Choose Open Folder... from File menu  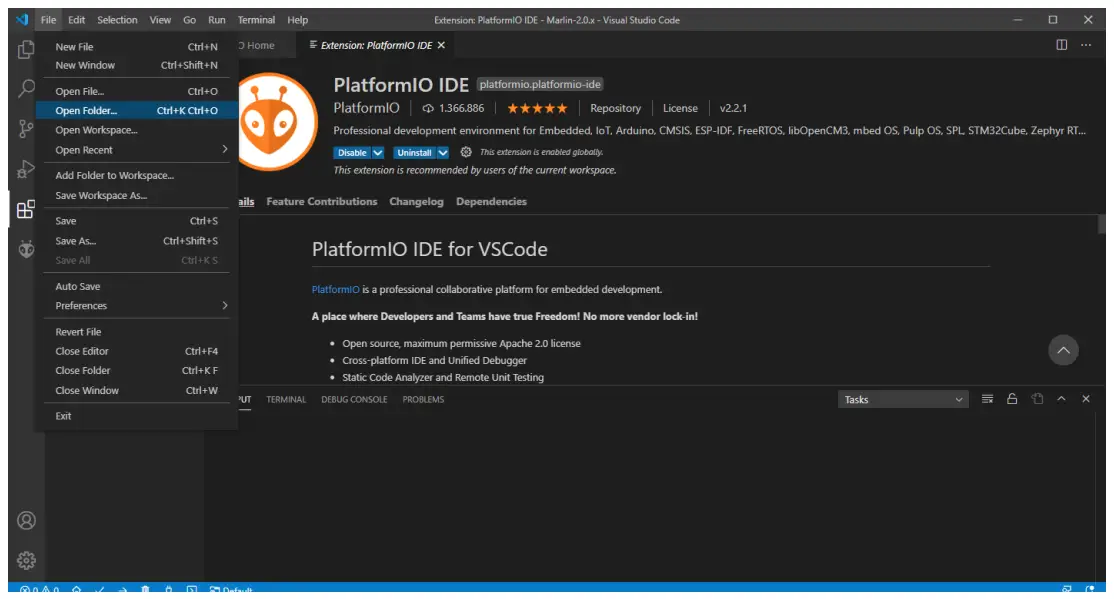tap(86, 111)
